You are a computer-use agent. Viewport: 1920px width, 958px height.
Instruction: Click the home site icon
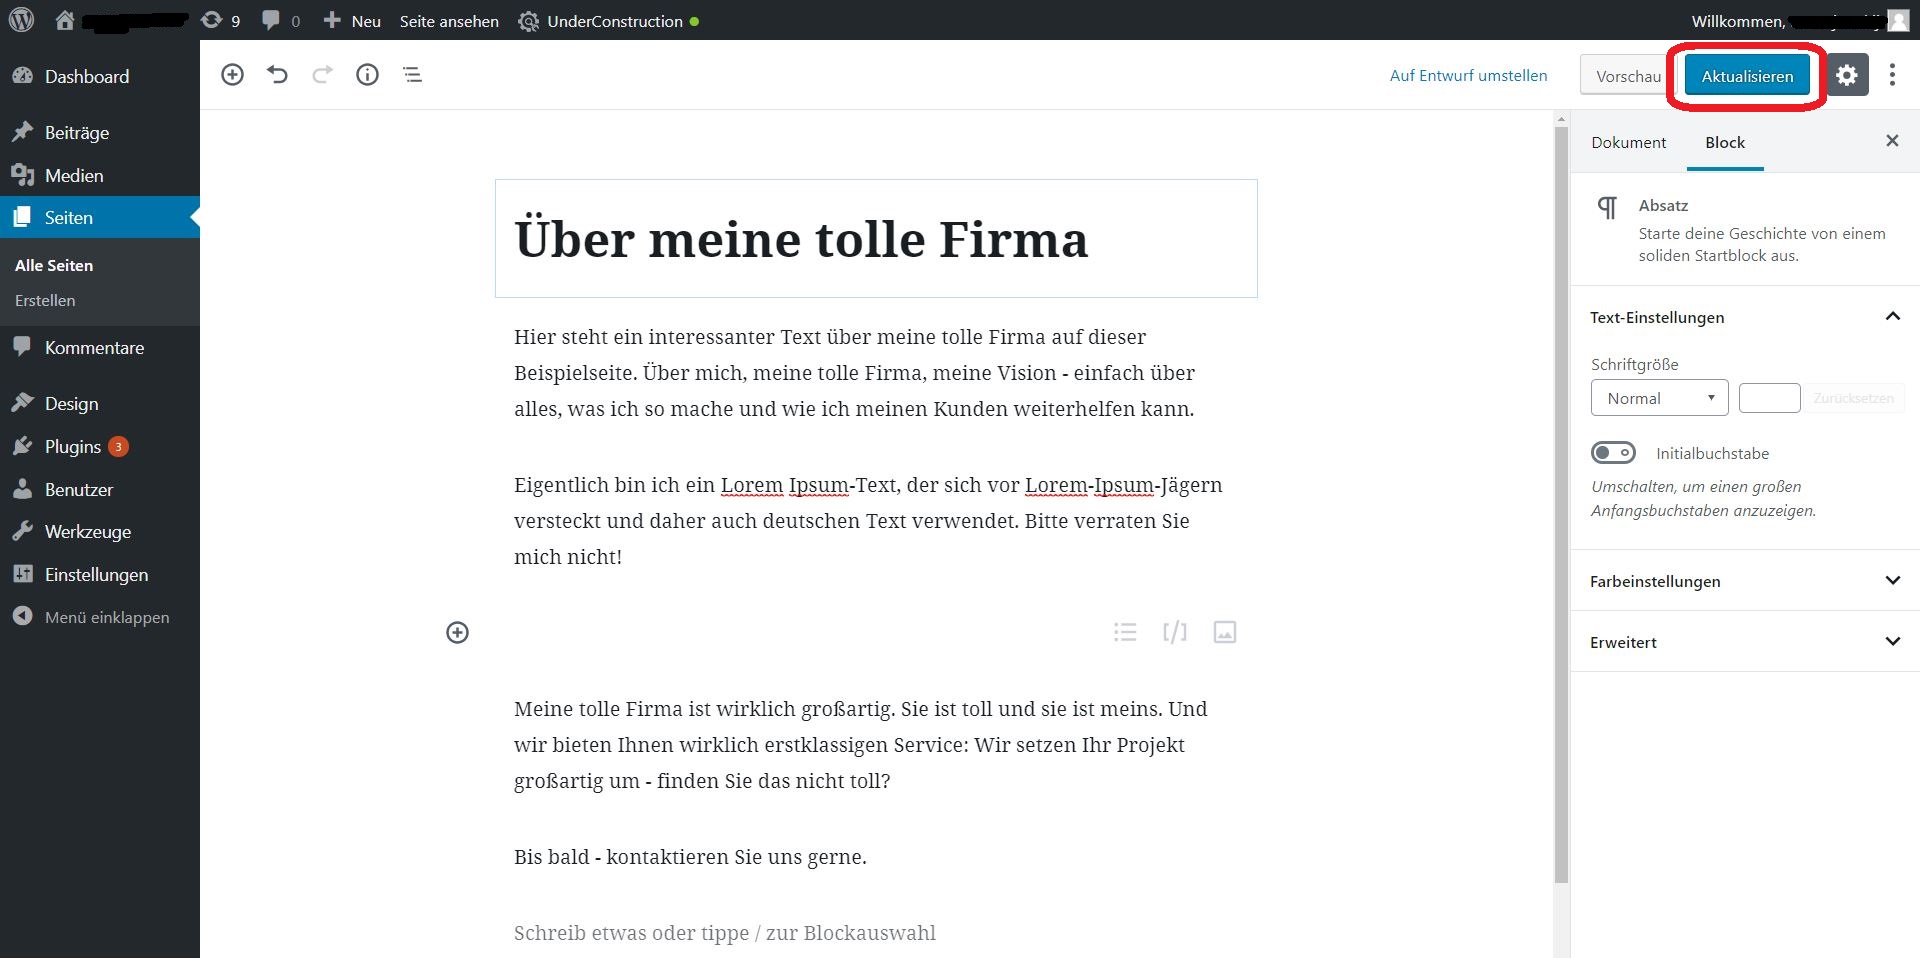pyautogui.click(x=65, y=20)
